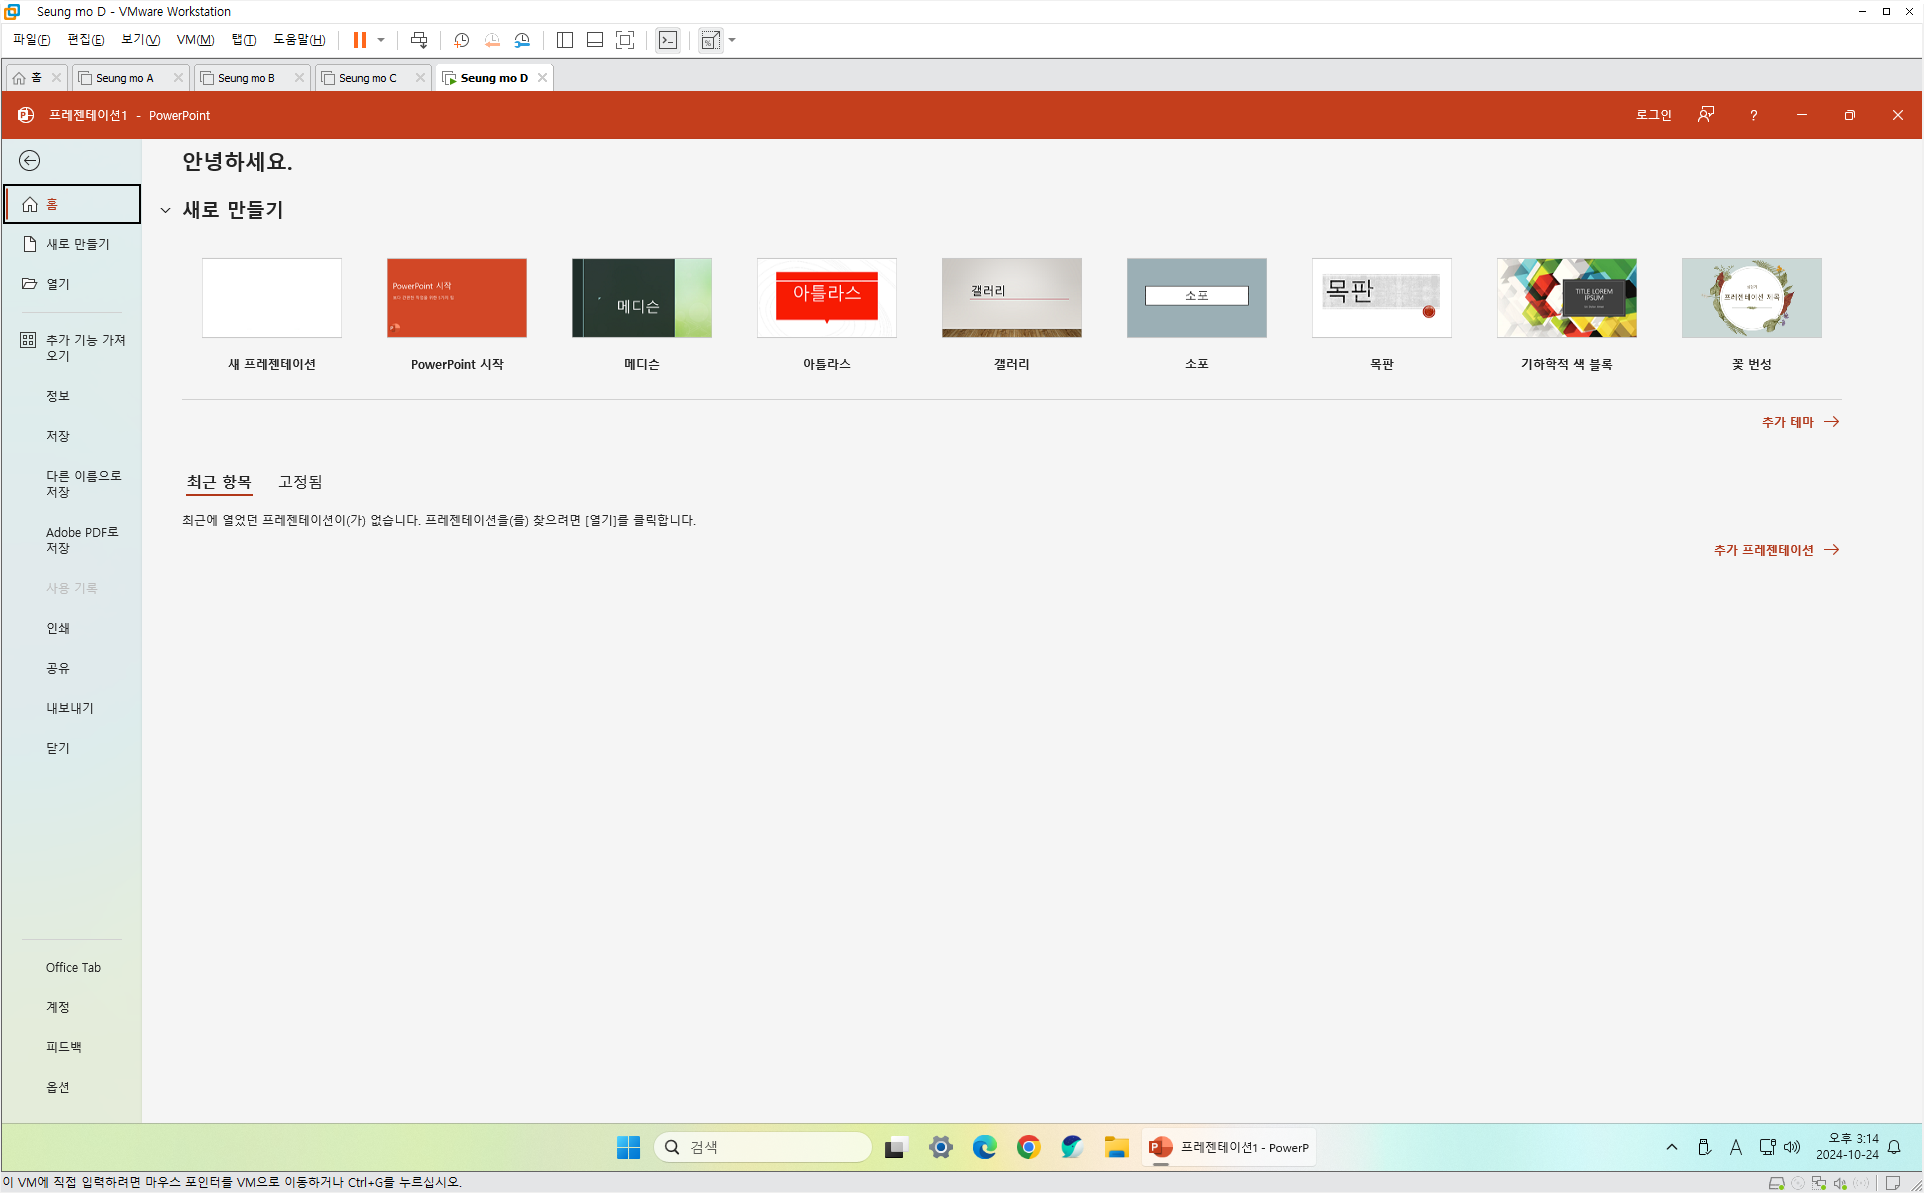1924x1193 pixels.
Task: Expand the stretch display dropdown arrow
Action: click(x=732, y=40)
